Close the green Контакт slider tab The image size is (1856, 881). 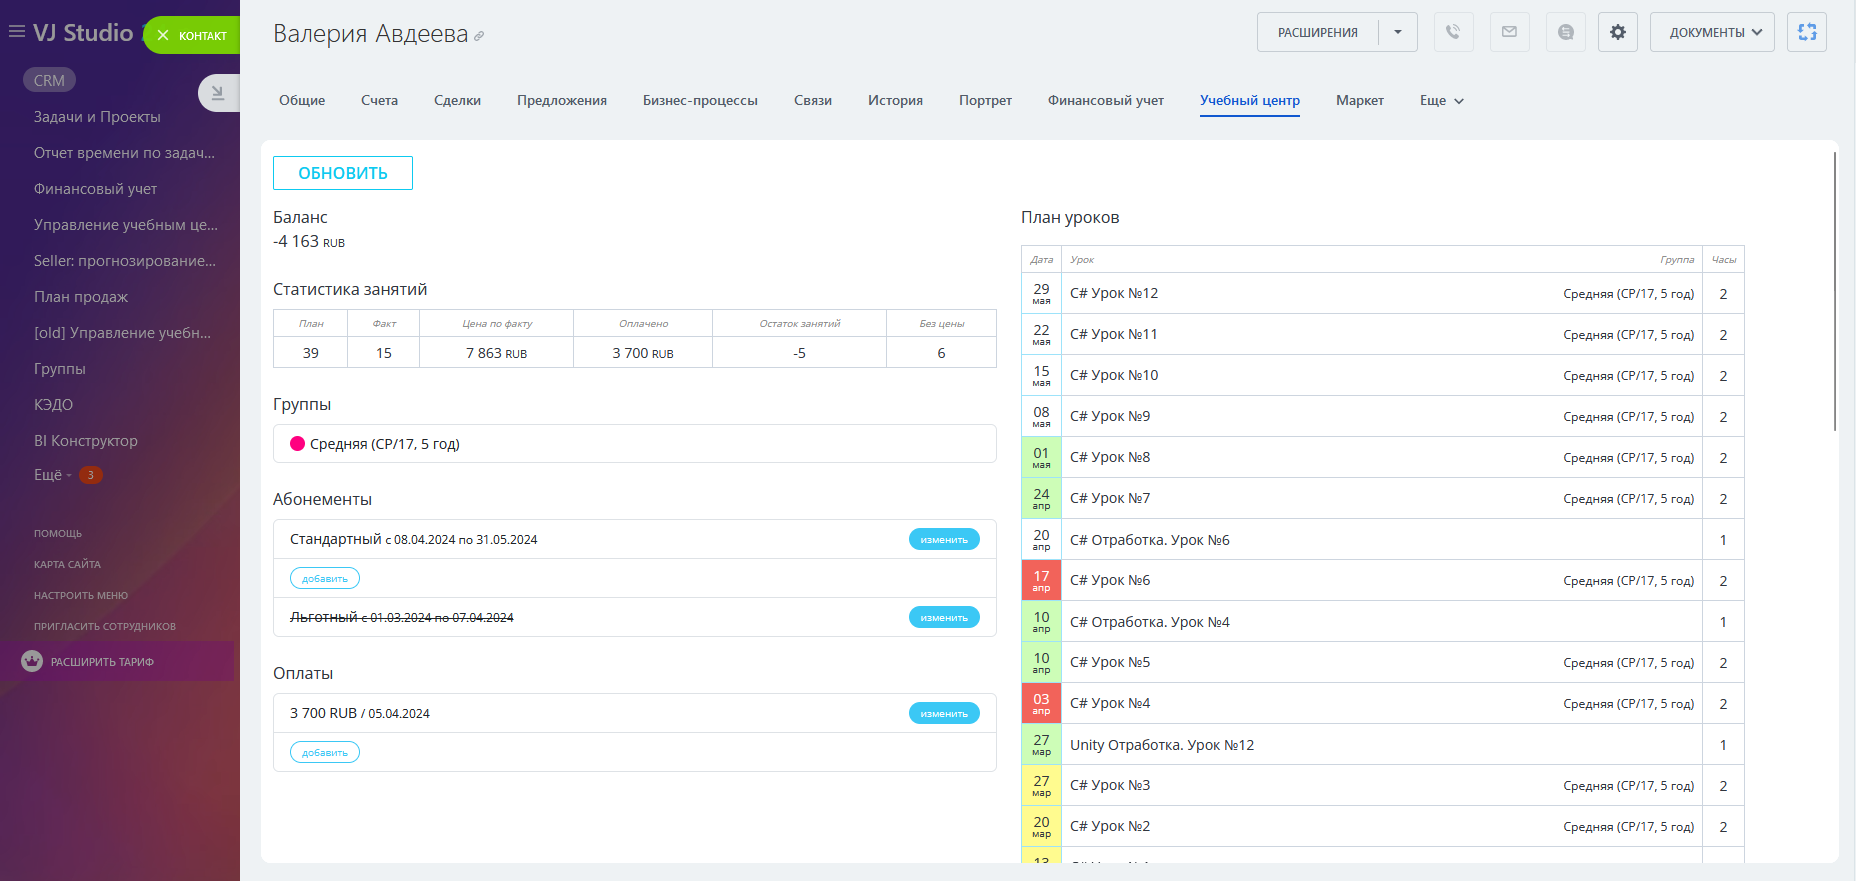tap(163, 35)
